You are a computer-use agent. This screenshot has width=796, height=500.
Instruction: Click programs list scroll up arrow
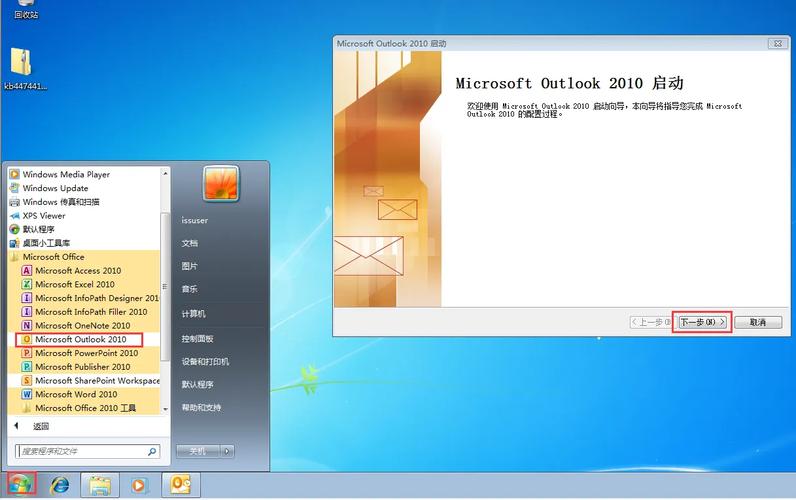click(x=165, y=173)
